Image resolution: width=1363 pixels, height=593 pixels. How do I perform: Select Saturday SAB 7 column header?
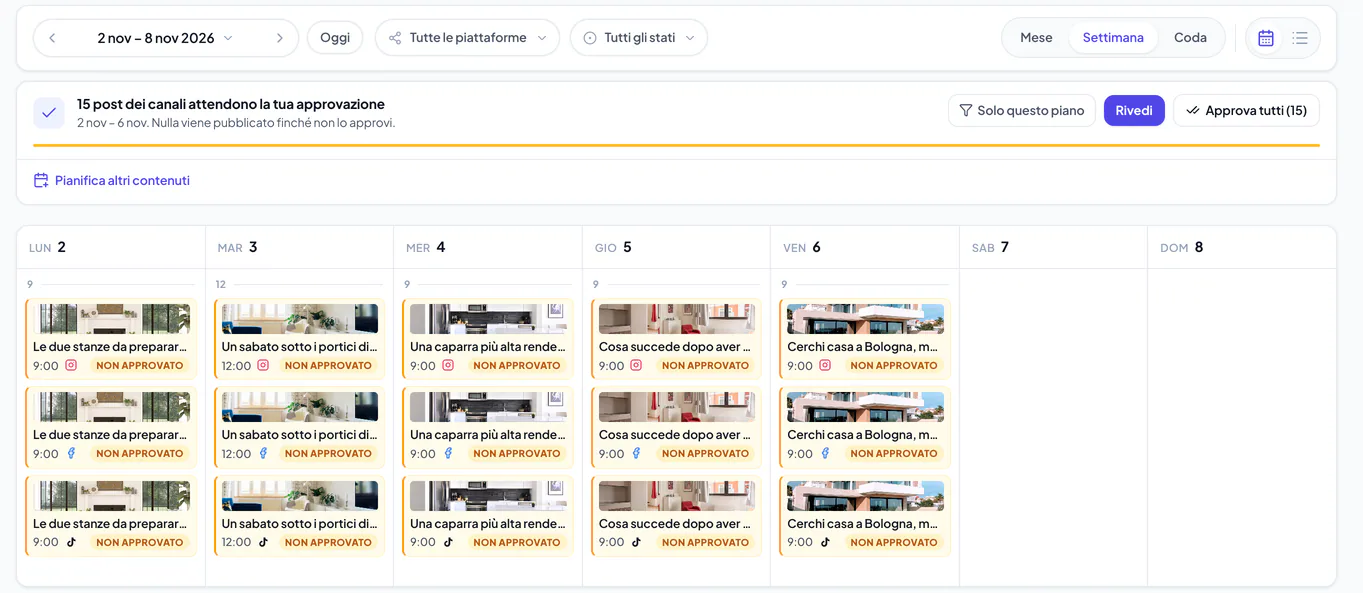(1053, 247)
